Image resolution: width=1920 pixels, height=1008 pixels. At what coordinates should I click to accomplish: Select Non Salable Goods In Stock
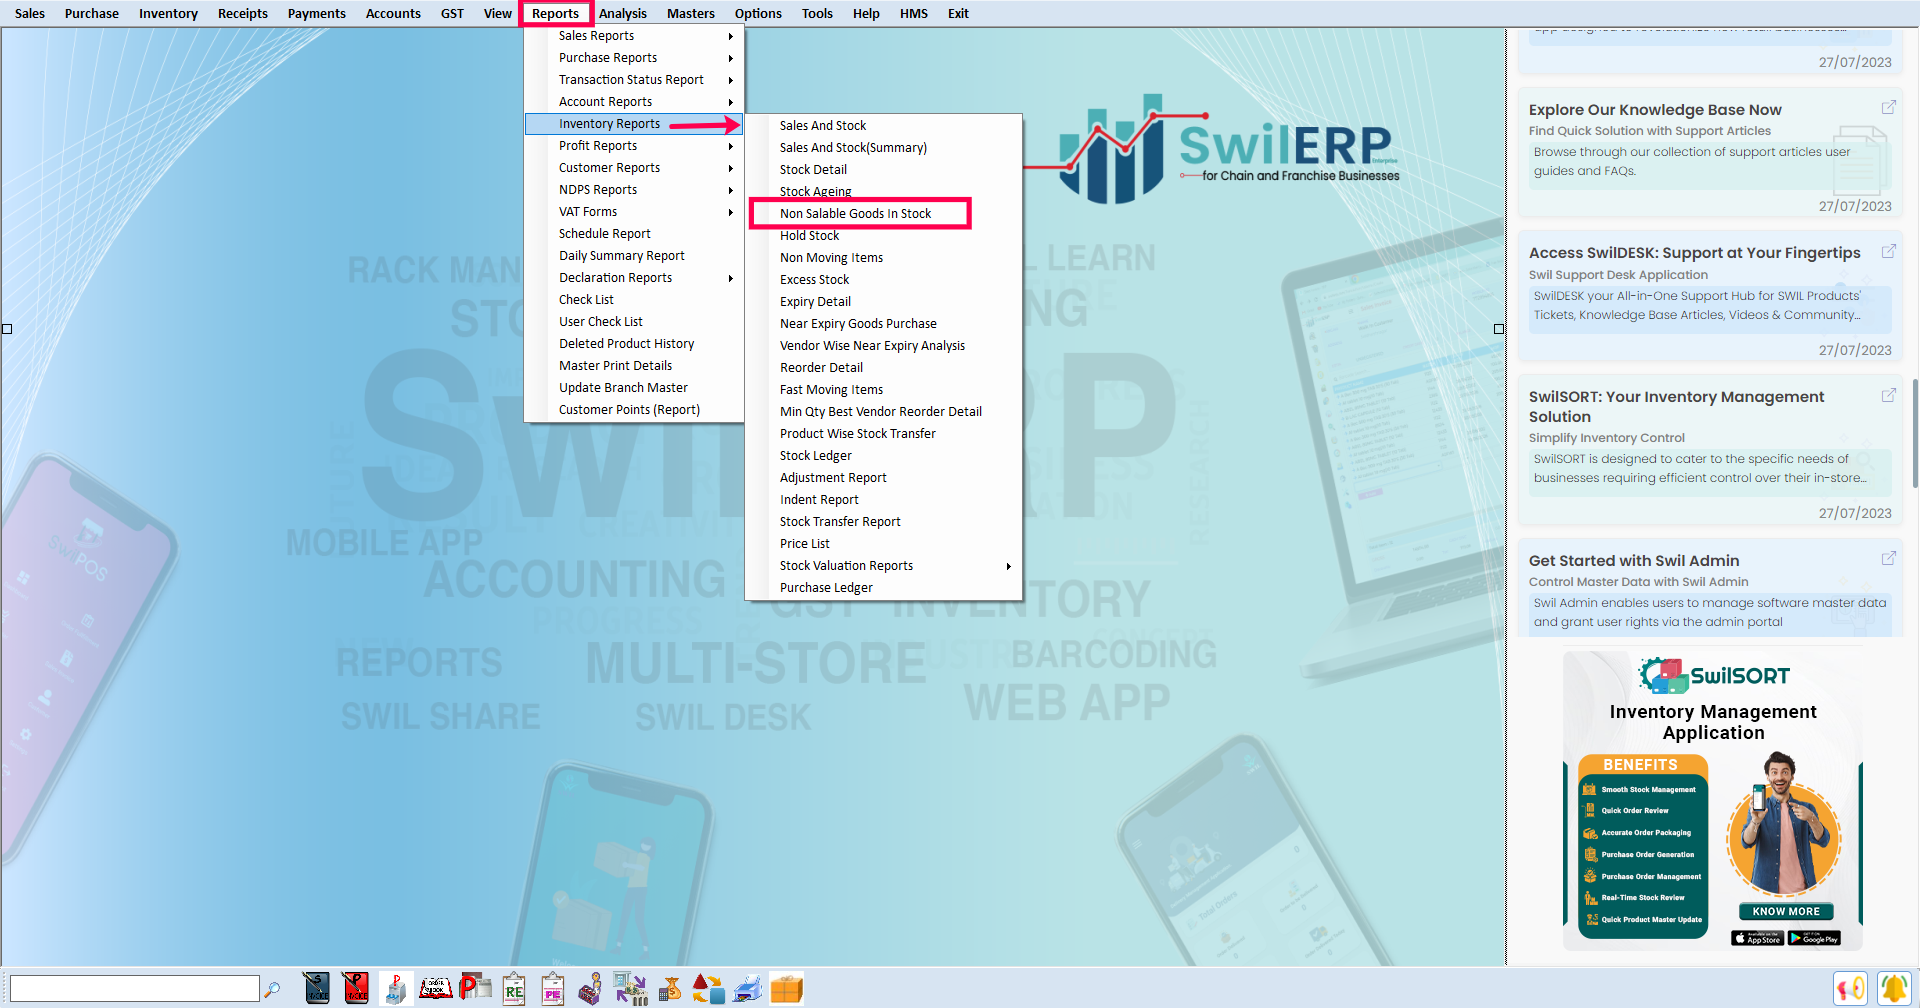point(884,214)
